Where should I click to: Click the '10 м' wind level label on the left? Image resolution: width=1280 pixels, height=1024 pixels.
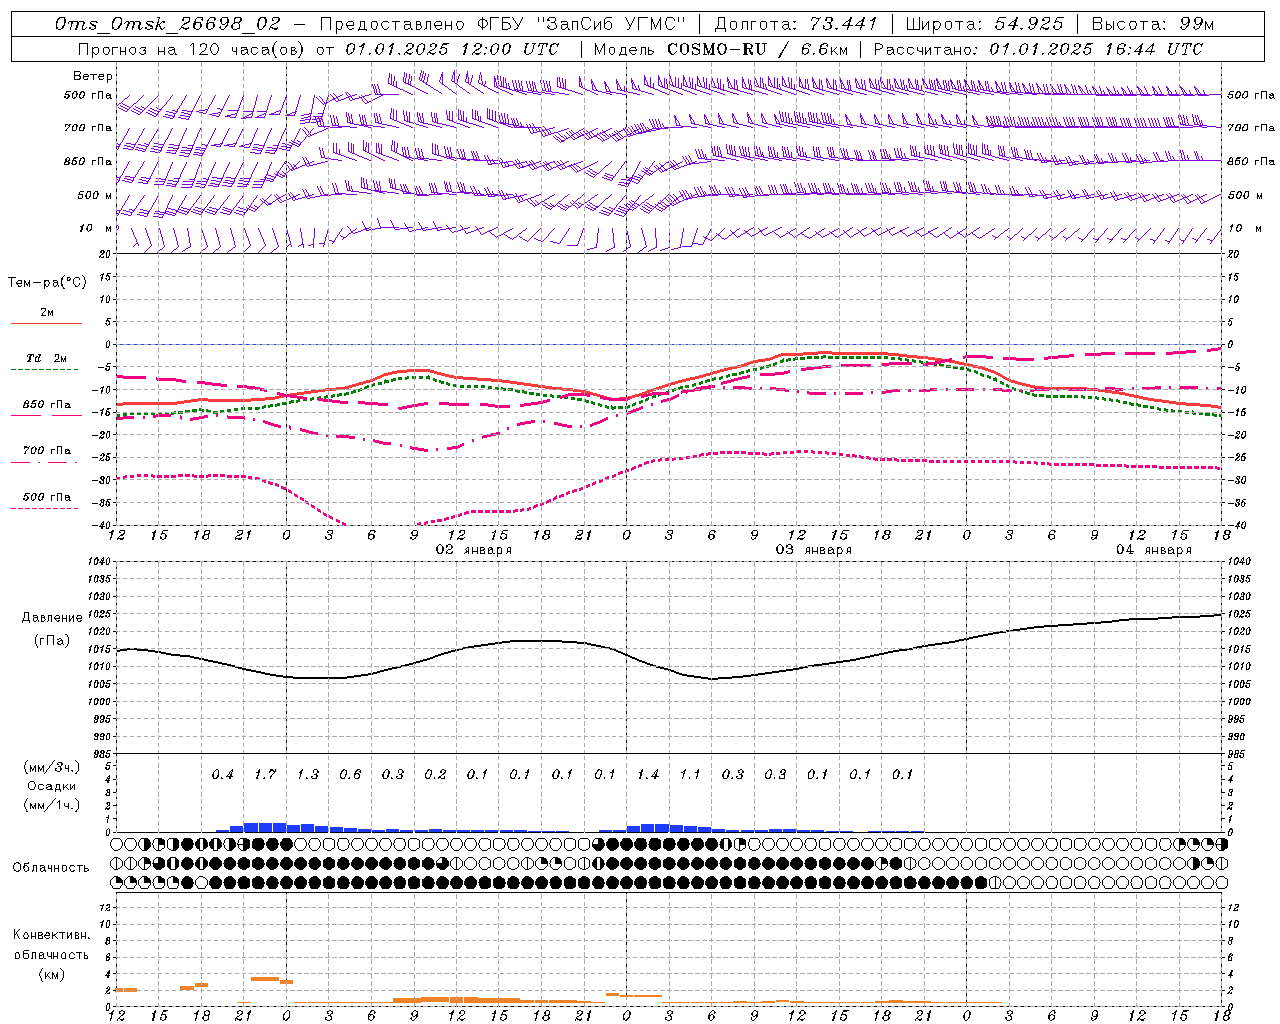point(95,228)
